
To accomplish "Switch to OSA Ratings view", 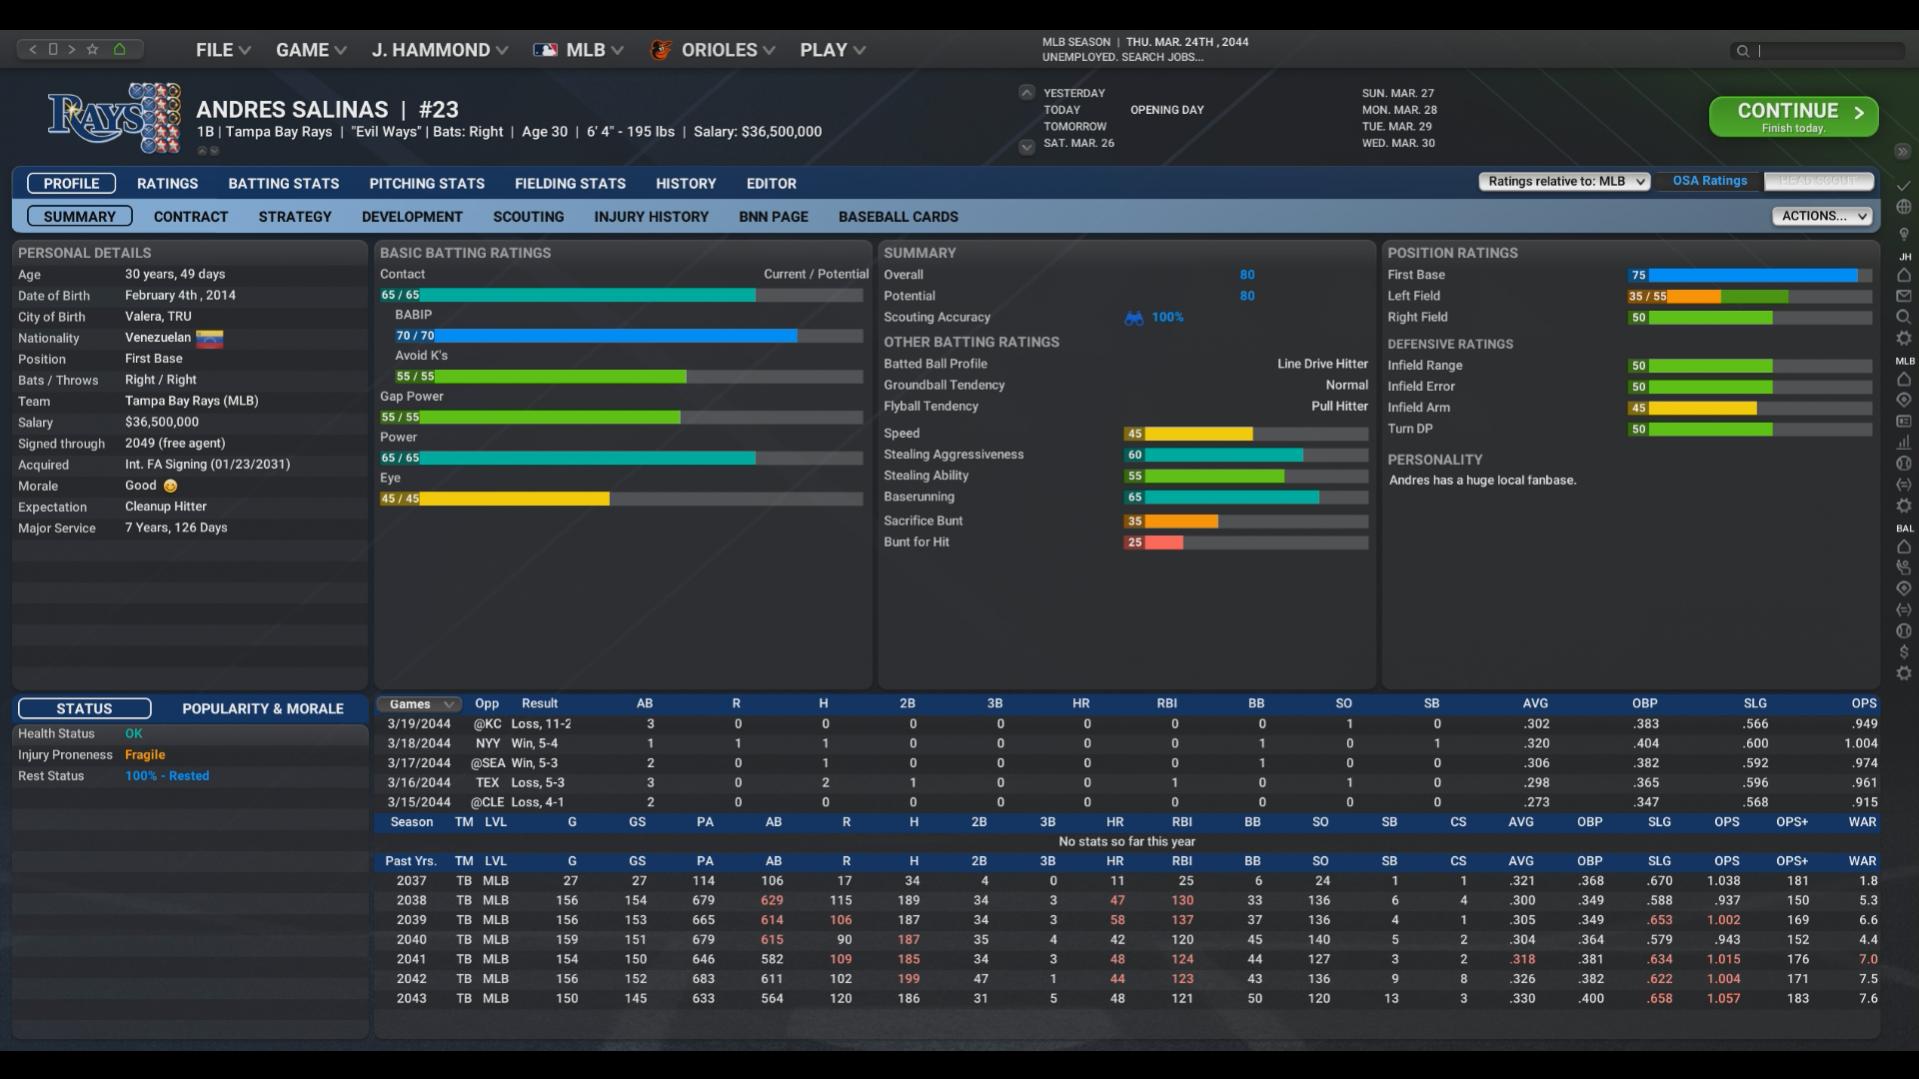I will (1709, 181).
